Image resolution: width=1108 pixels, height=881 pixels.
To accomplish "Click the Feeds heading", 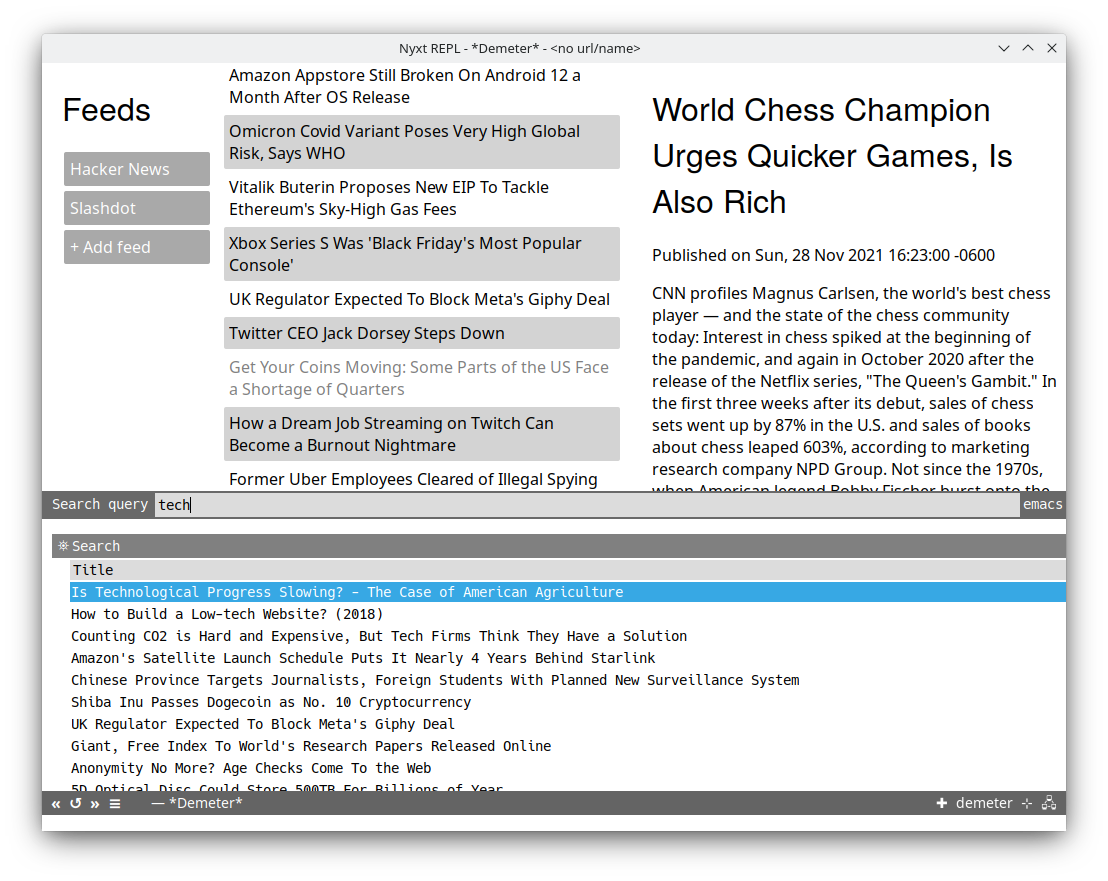I will pos(107,110).
